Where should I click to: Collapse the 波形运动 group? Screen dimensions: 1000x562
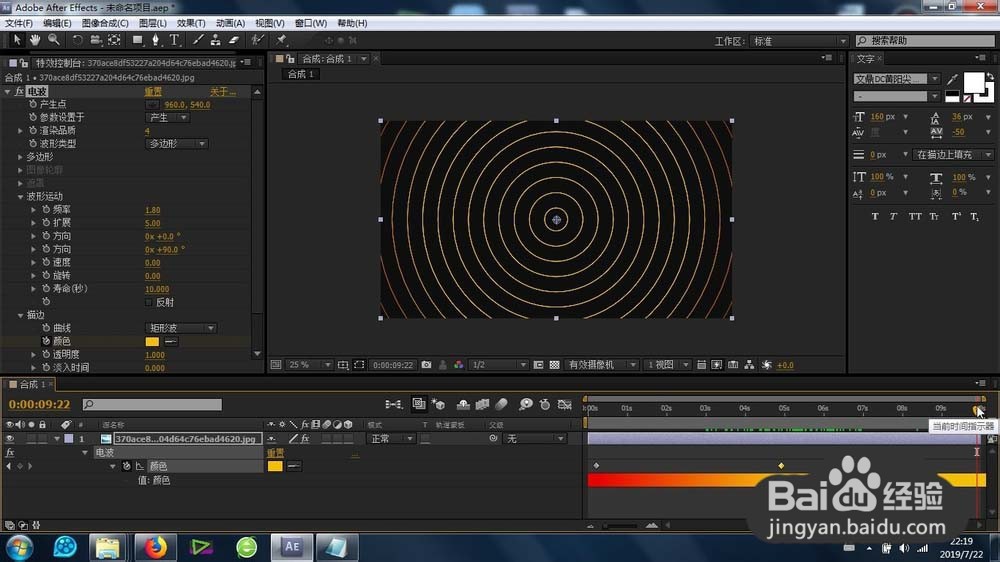click(20, 196)
